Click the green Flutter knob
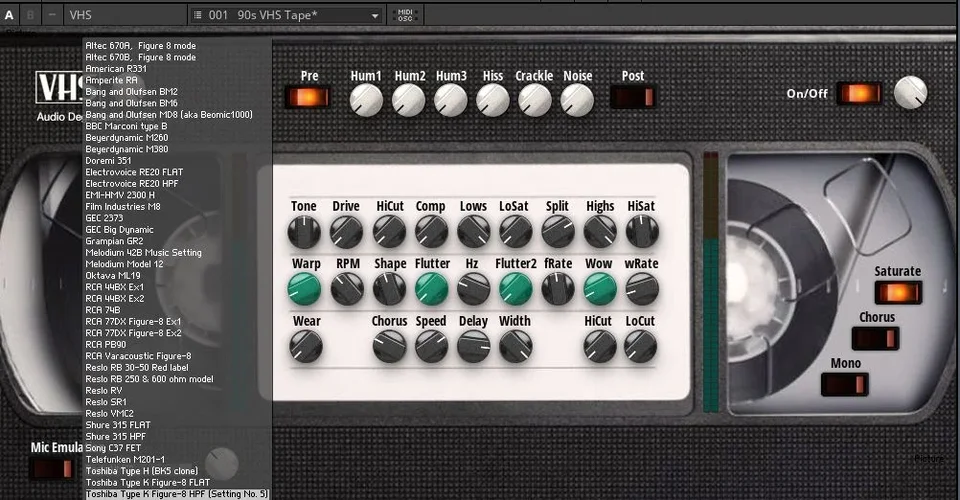Screen dimensions: 960x500 coord(432,289)
